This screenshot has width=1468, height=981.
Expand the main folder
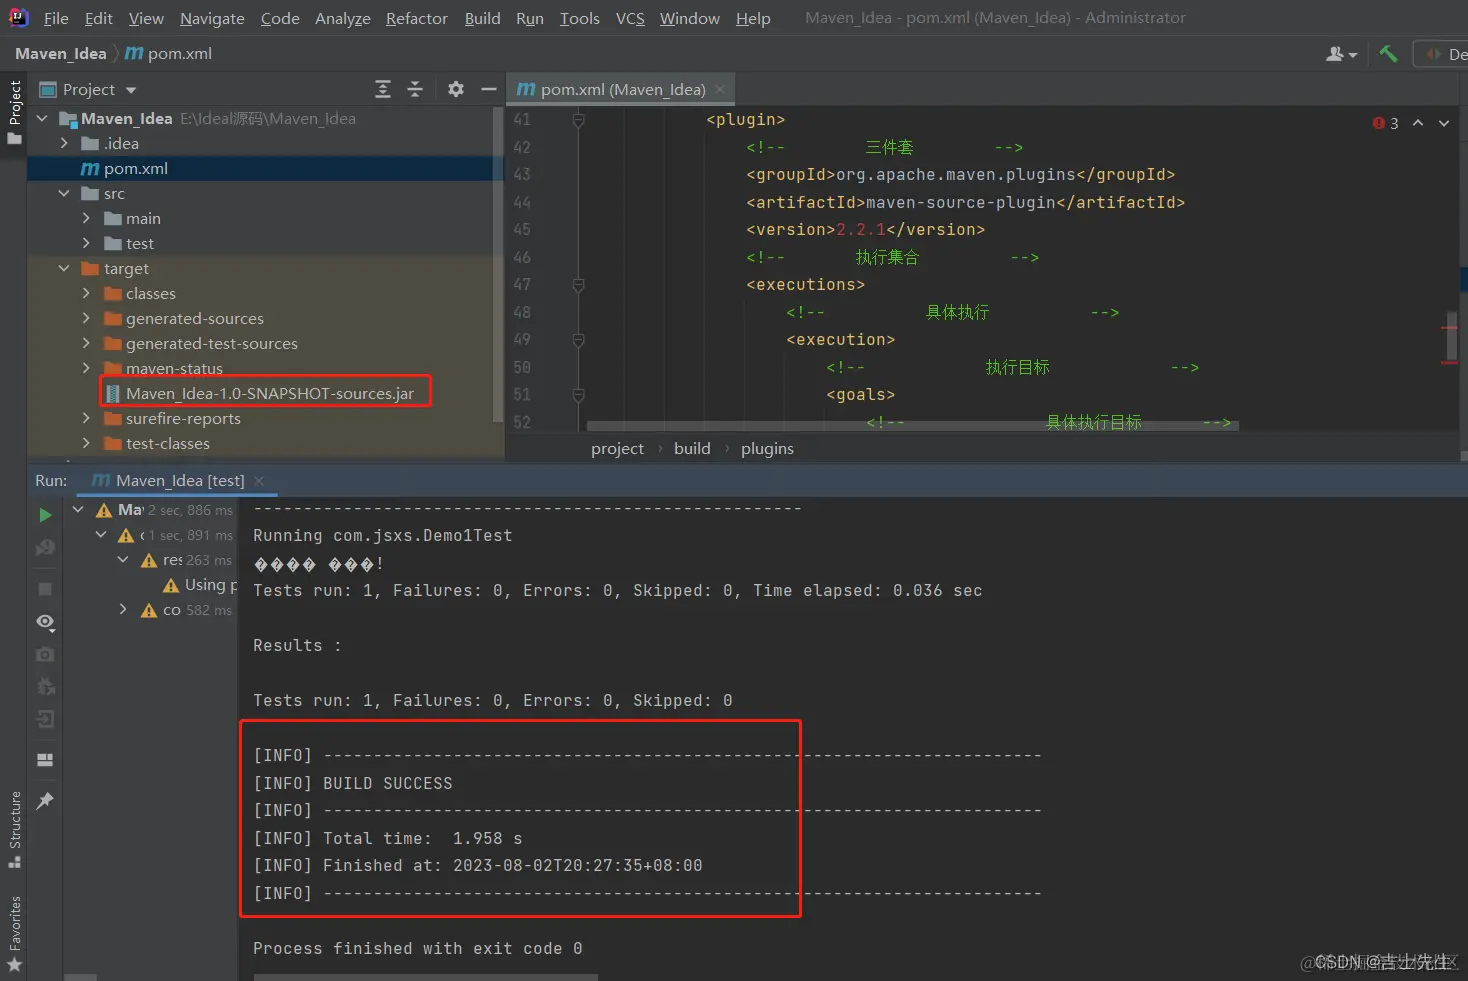tap(86, 218)
